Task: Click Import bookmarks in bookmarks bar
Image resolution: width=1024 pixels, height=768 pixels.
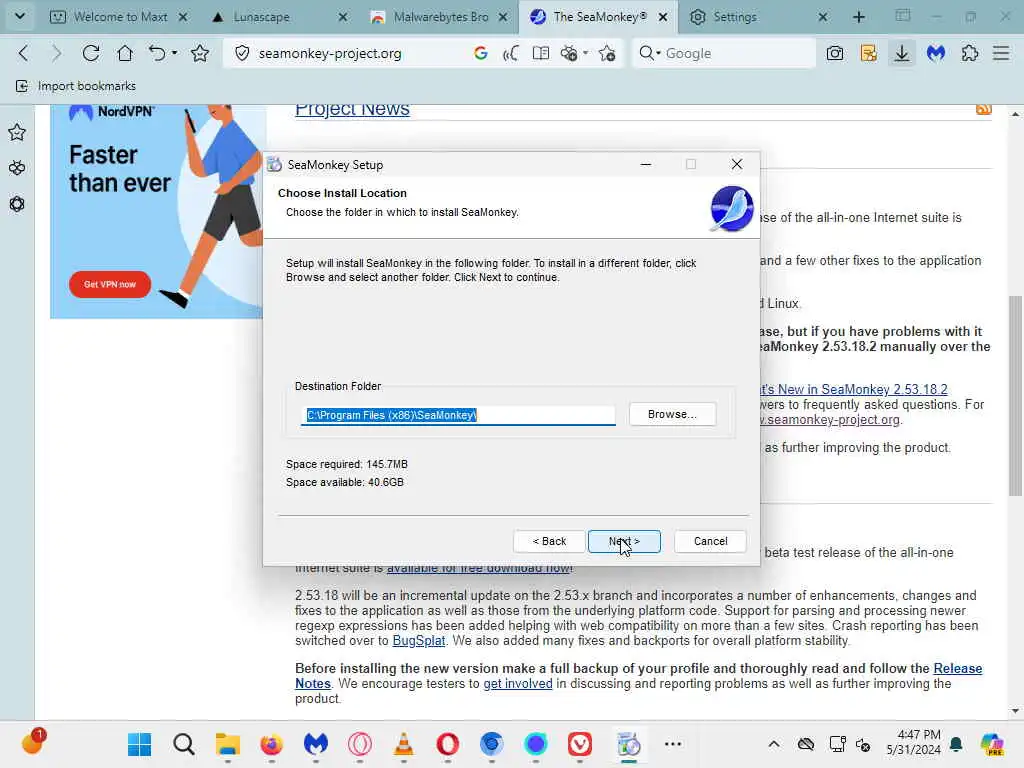Action: tap(76, 86)
